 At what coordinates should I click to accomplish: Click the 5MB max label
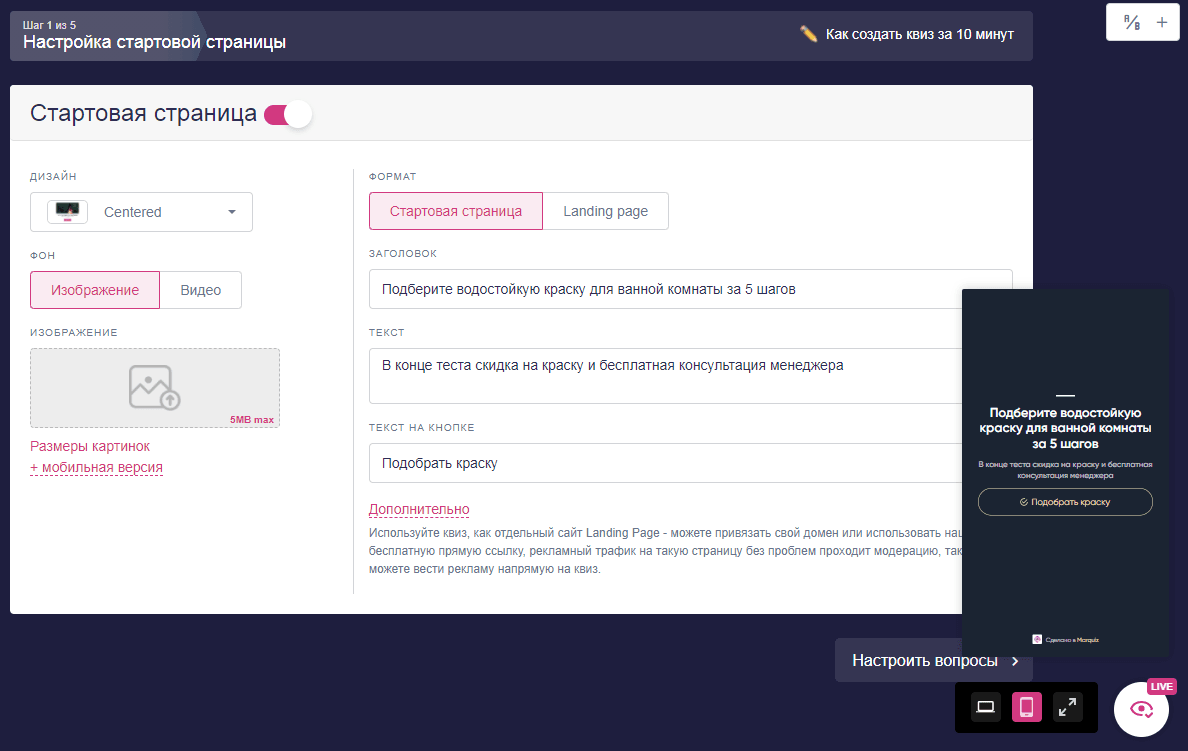tap(252, 420)
